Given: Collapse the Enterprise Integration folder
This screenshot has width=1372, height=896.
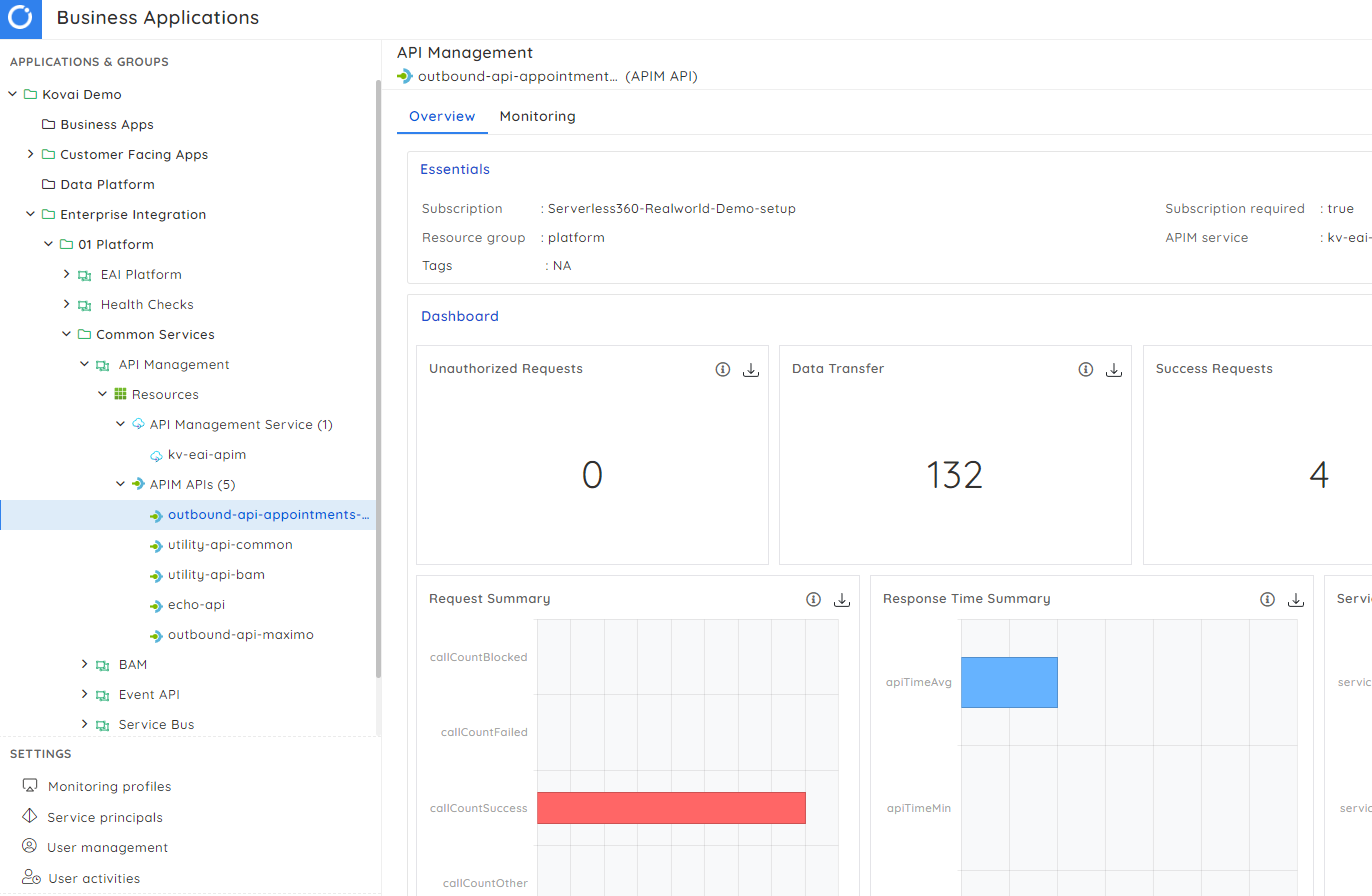Looking at the screenshot, I should pos(30,214).
